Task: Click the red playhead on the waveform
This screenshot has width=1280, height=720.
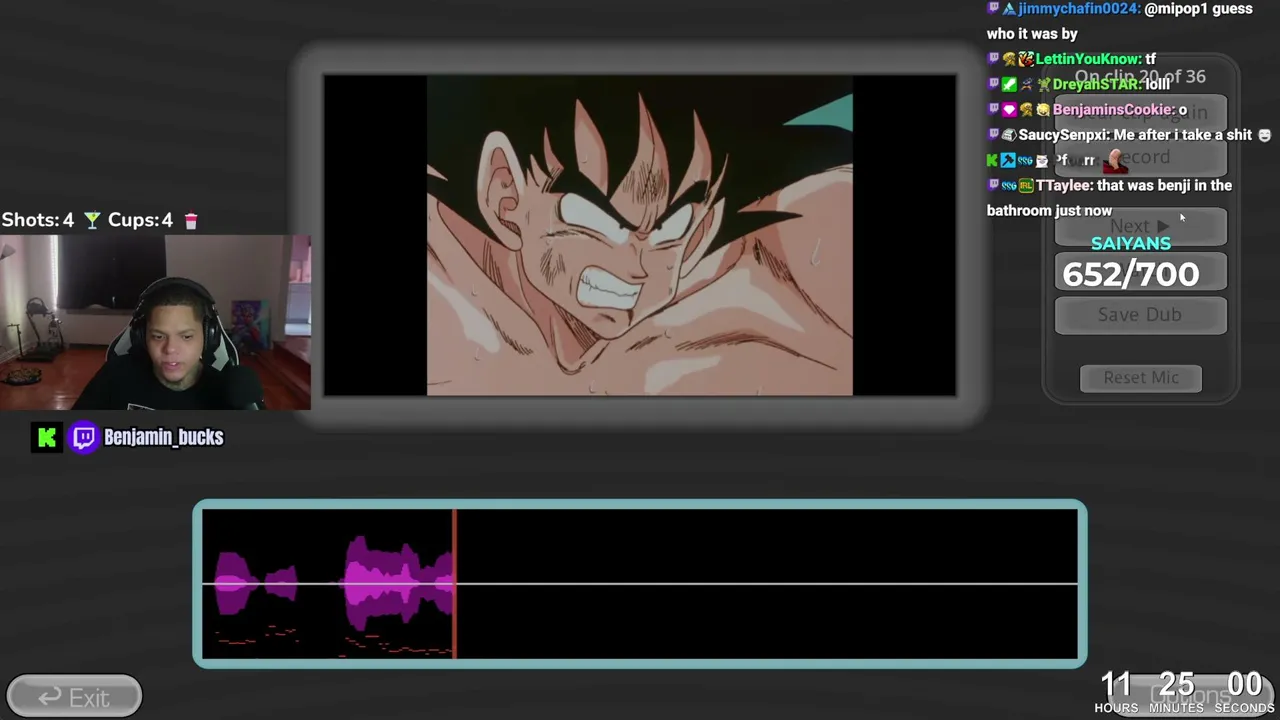Action: click(455, 584)
